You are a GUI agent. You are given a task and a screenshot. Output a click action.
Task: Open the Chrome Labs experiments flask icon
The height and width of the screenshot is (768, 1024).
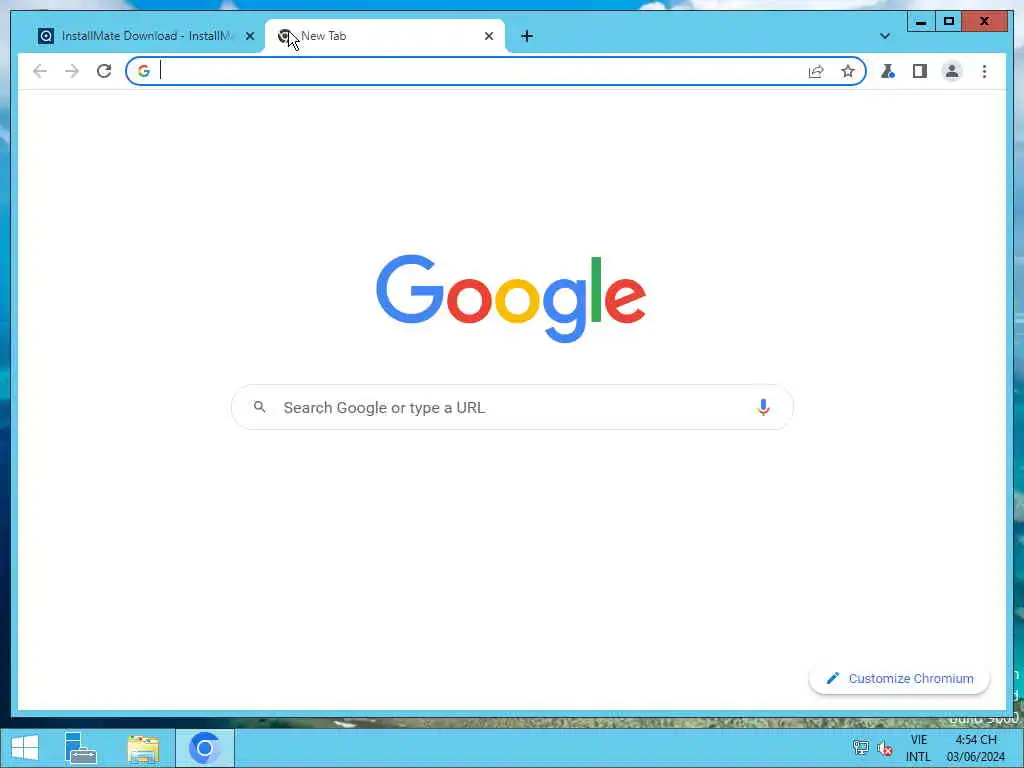click(888, 71)
